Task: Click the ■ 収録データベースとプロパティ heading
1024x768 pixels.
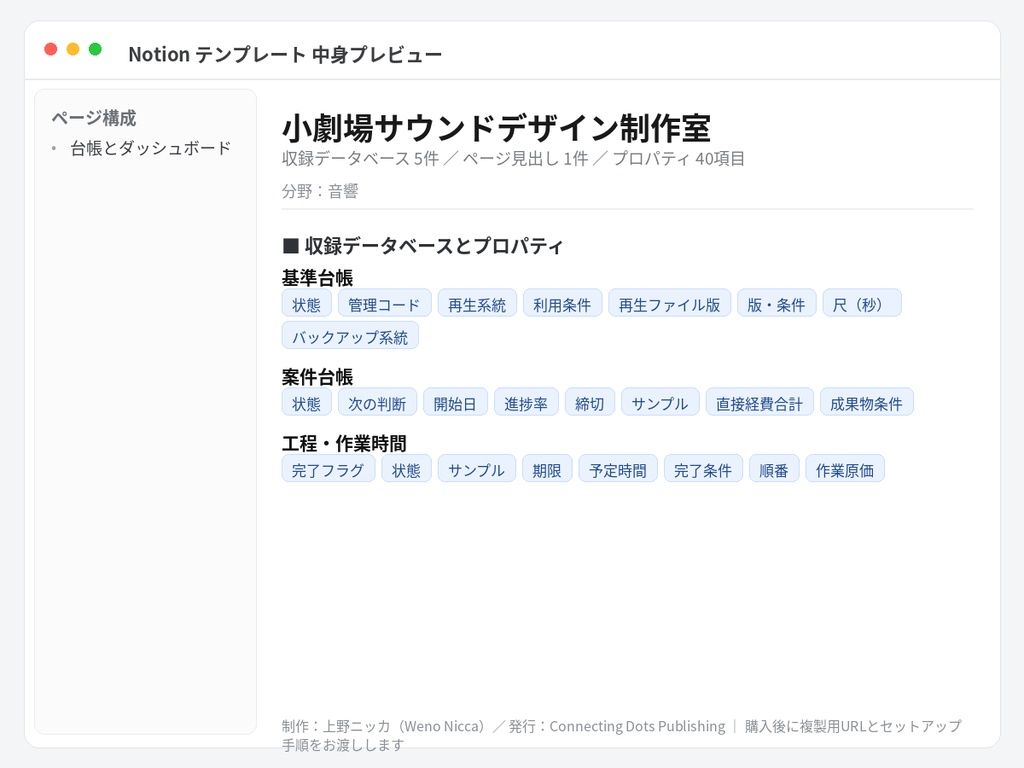Action: tap(423, 246)
